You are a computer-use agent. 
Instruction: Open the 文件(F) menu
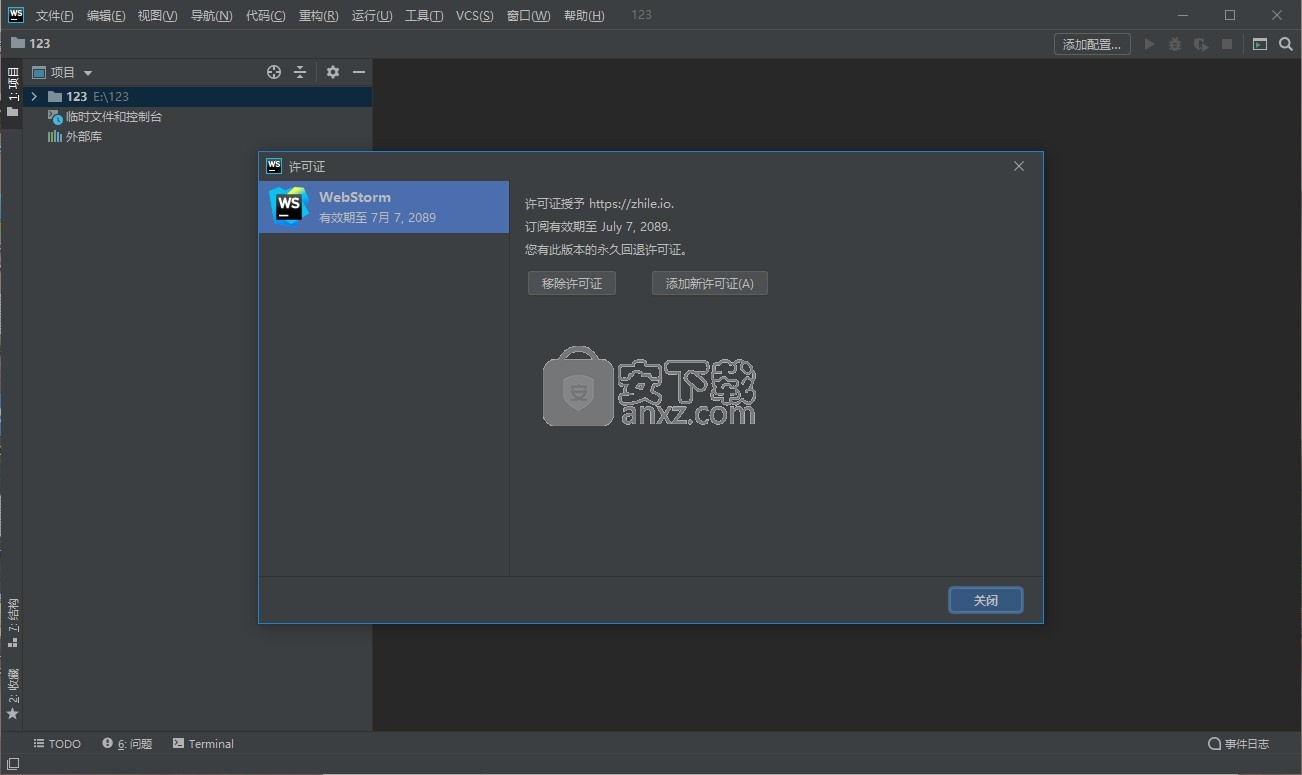(54, 15)
